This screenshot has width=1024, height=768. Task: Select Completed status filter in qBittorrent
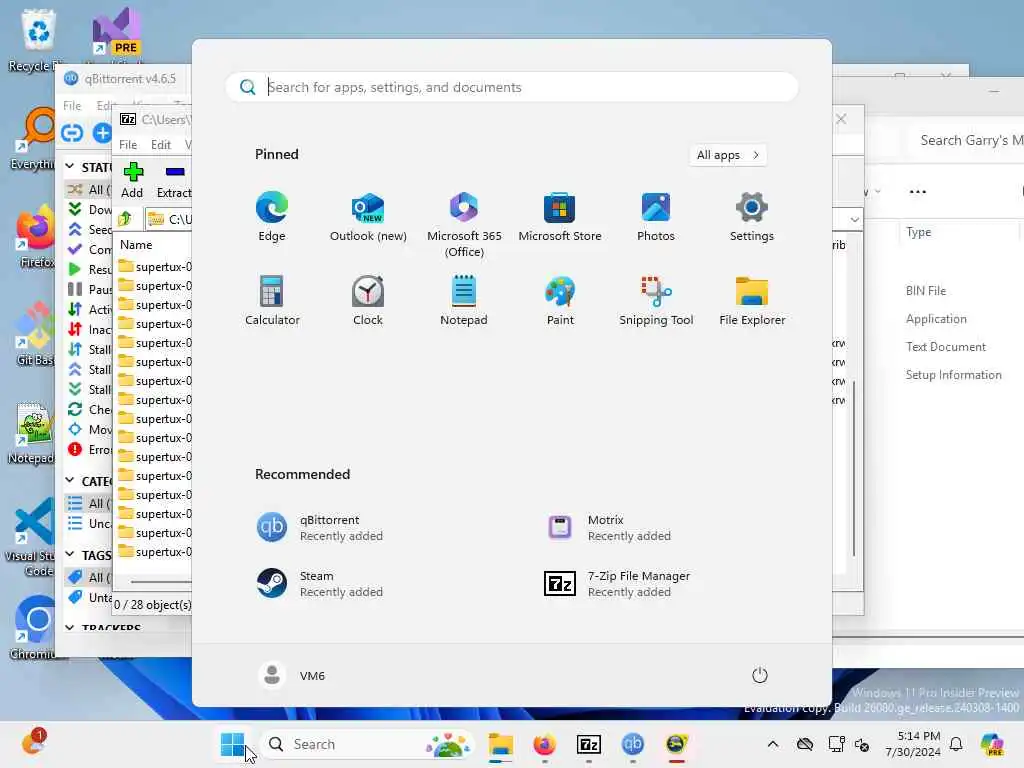point(89,249)
